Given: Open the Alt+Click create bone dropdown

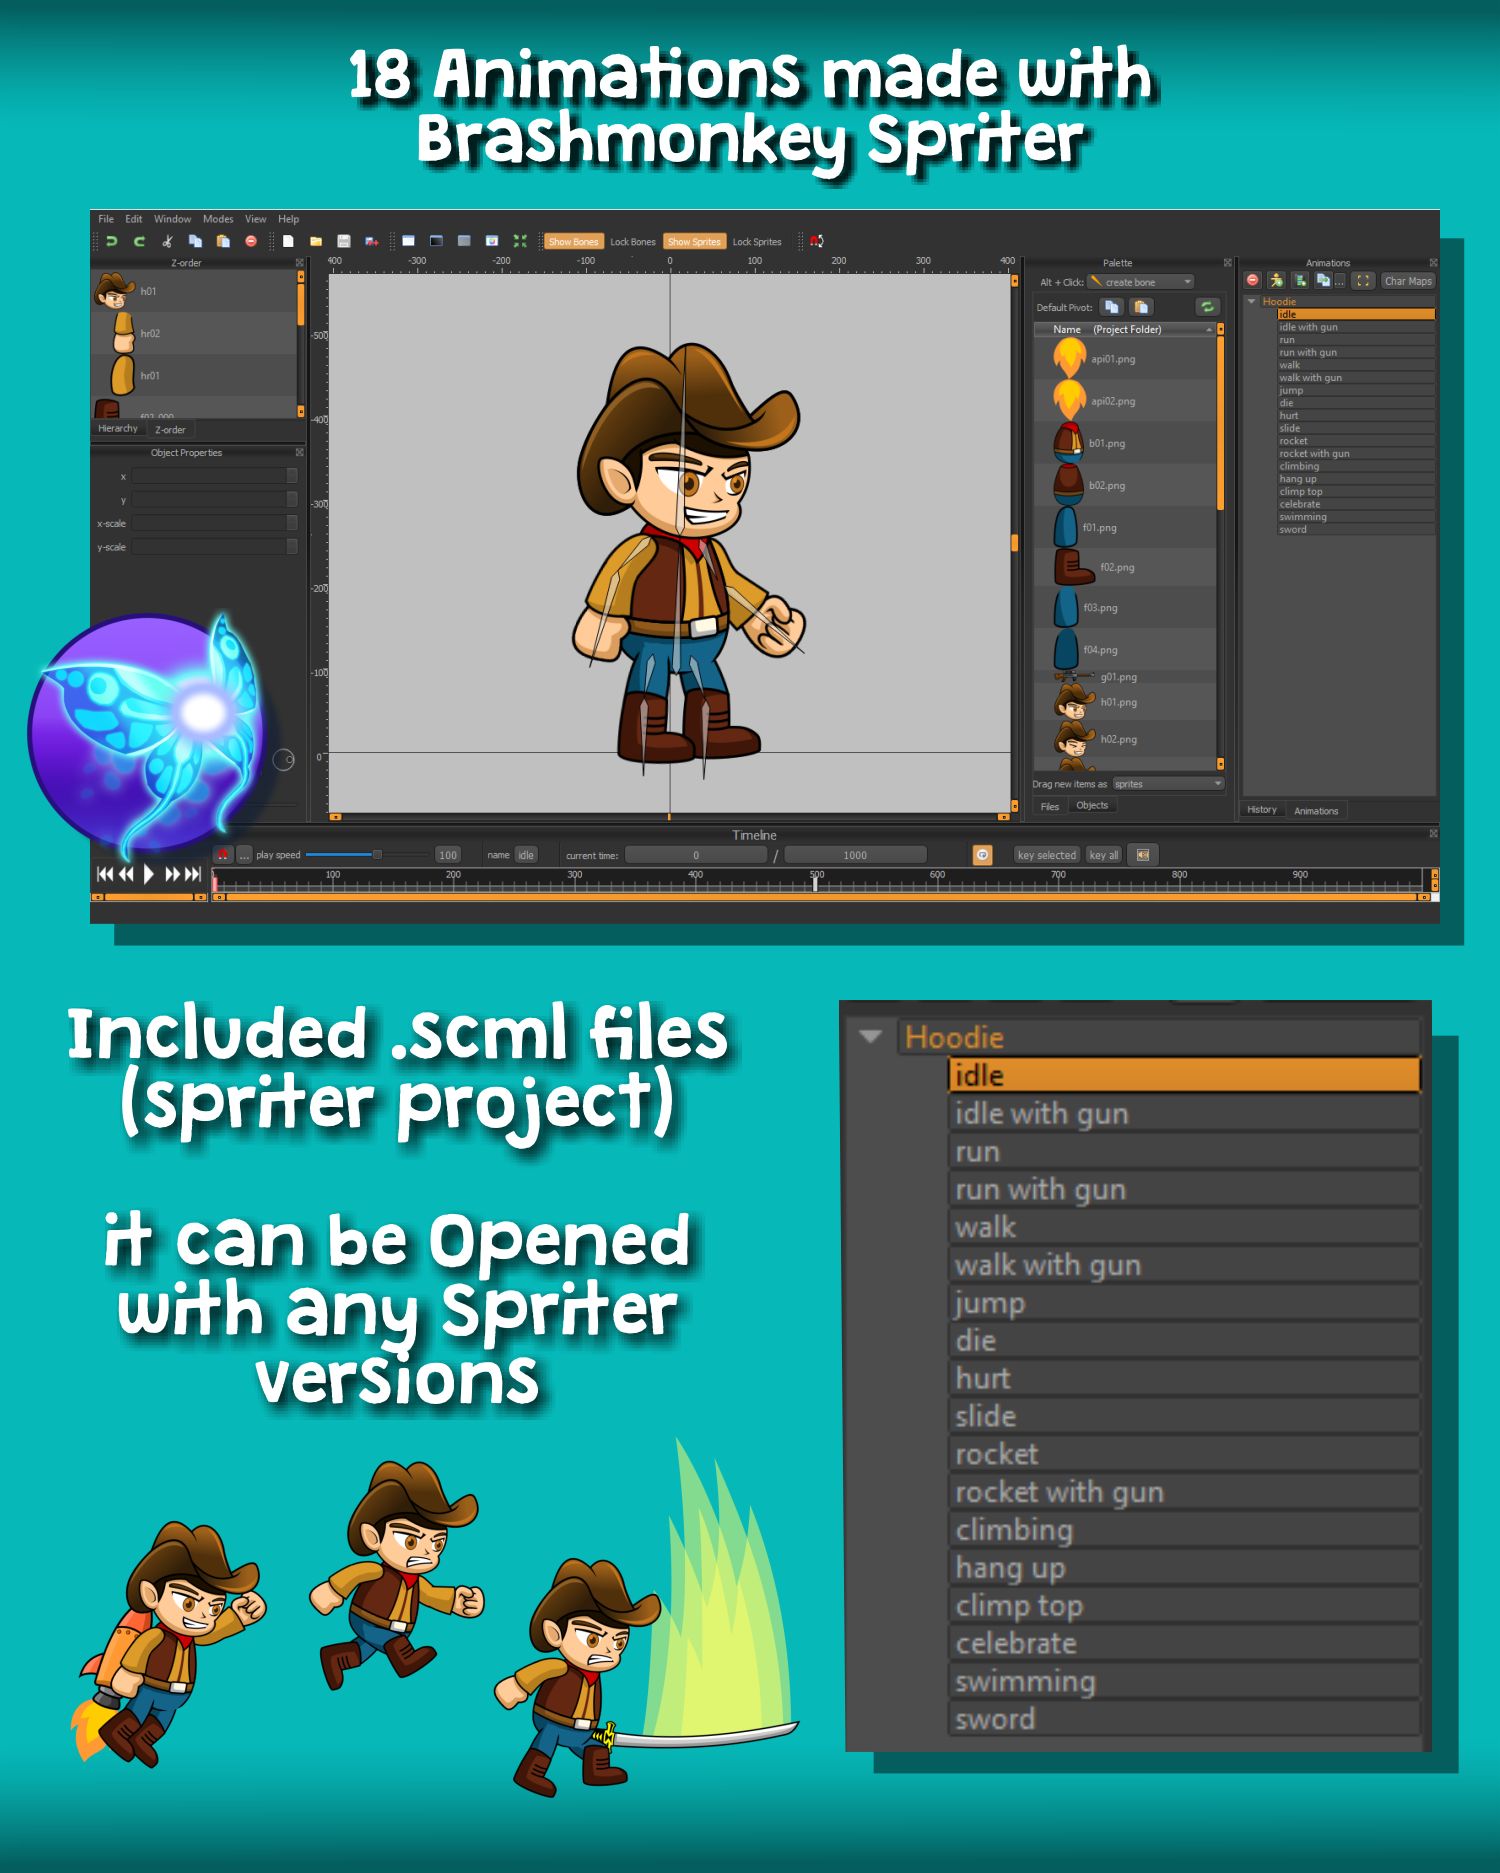Looking at the screenshot, I should [1140, 282].
